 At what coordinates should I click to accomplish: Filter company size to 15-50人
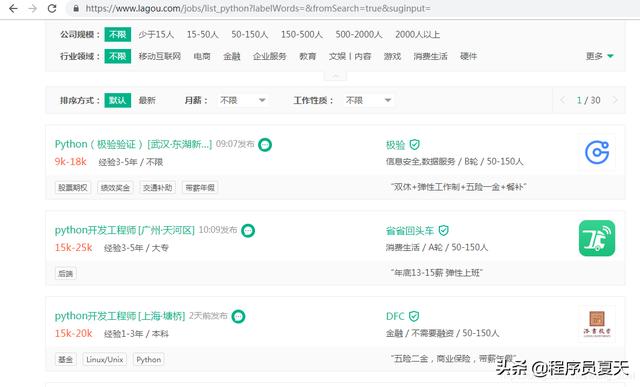202,35
